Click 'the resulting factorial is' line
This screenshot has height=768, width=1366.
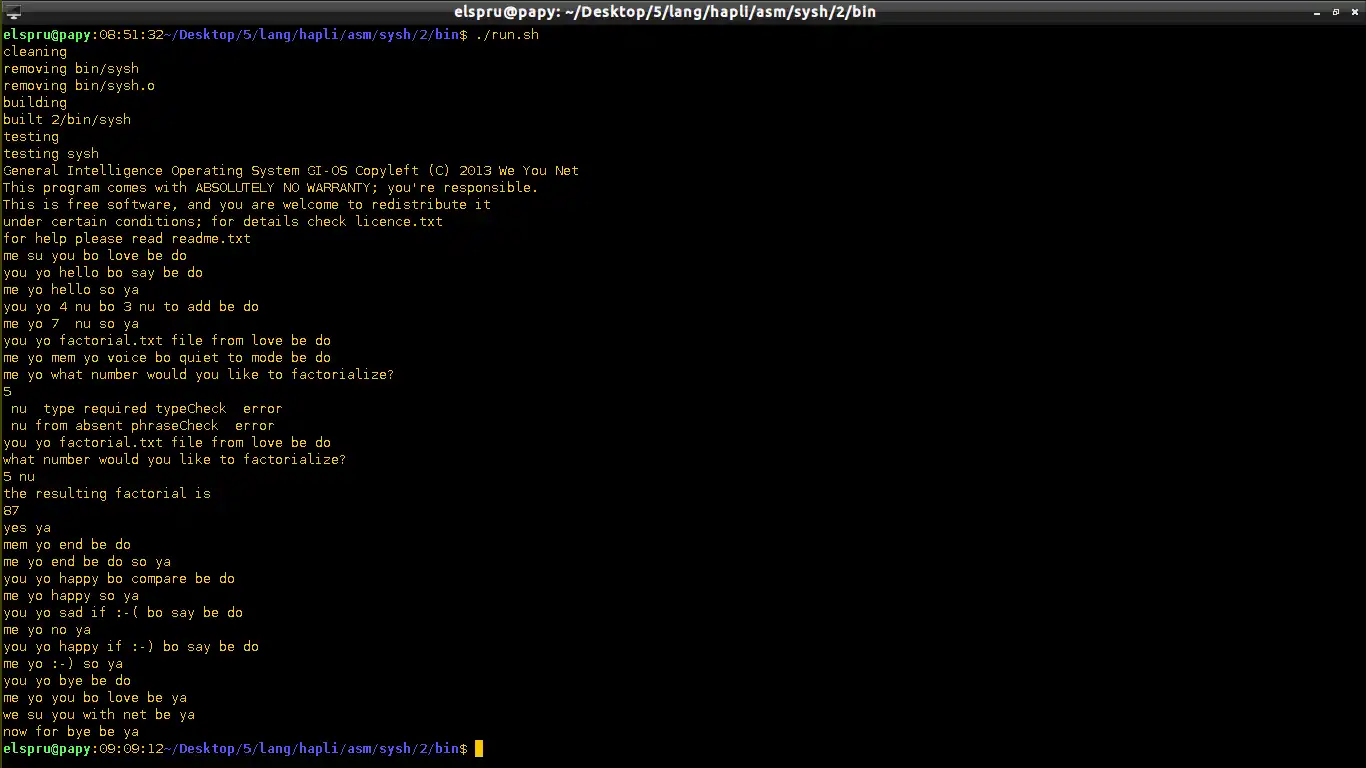pyautogui.click(x=107, y=494)
